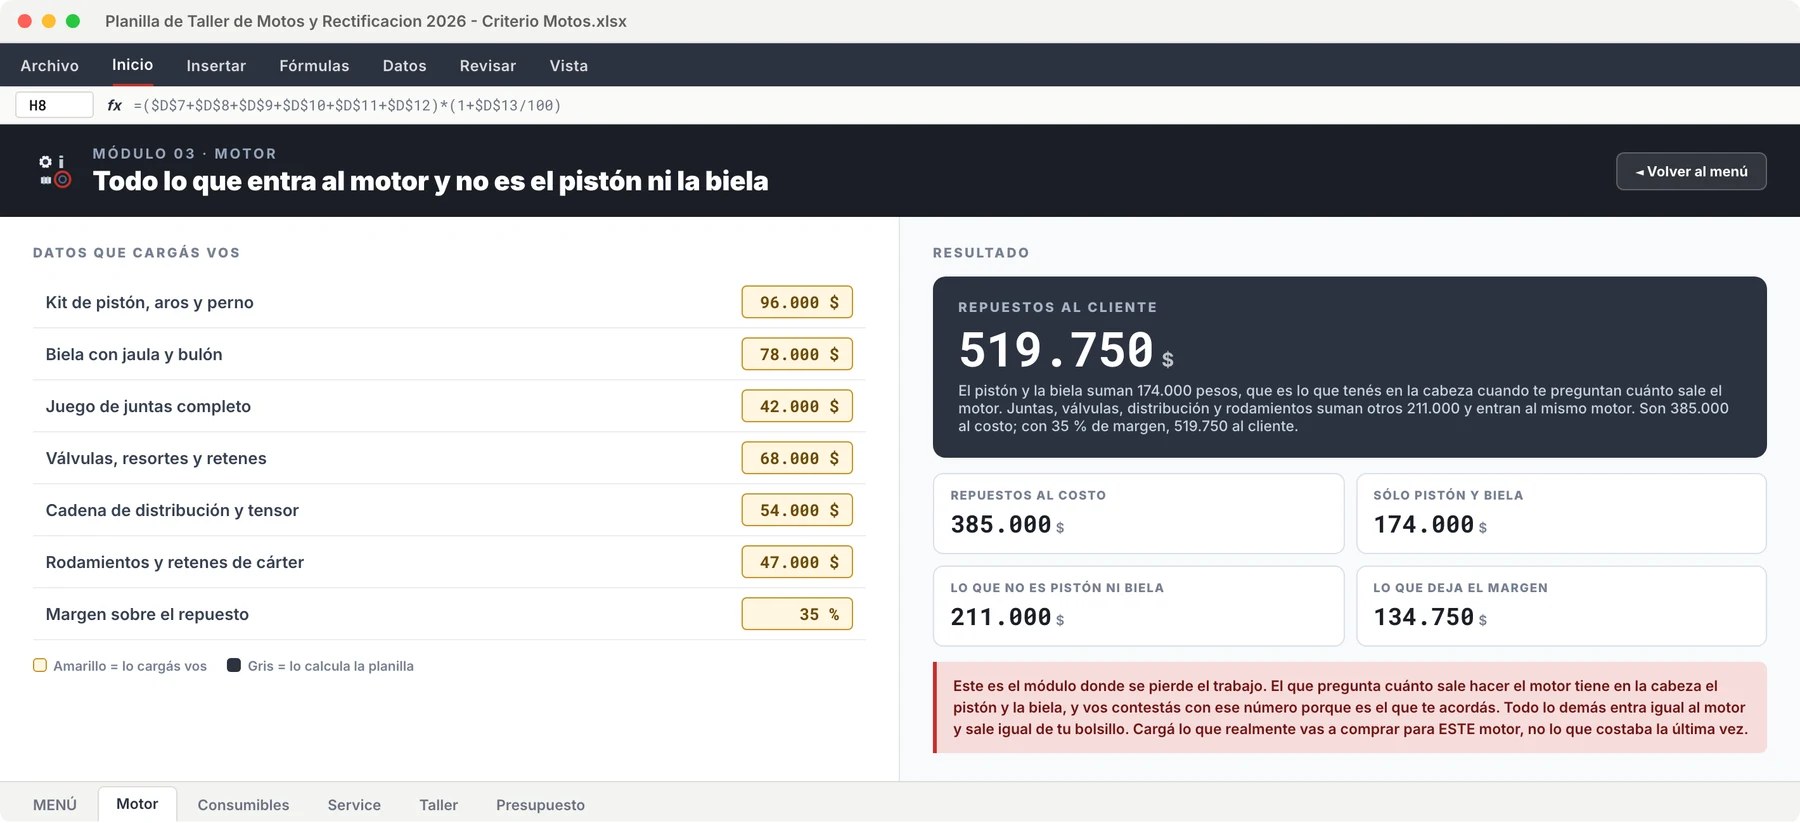The image size is (1800, 823).
Task: Open the Revisar menu
Action: 488,66
